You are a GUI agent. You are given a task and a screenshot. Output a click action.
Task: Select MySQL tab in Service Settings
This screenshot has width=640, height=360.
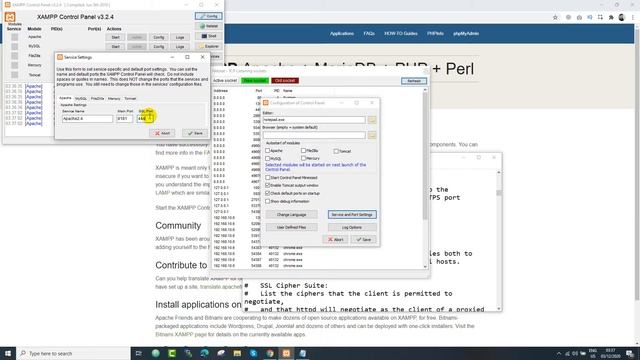coord(81,98)
